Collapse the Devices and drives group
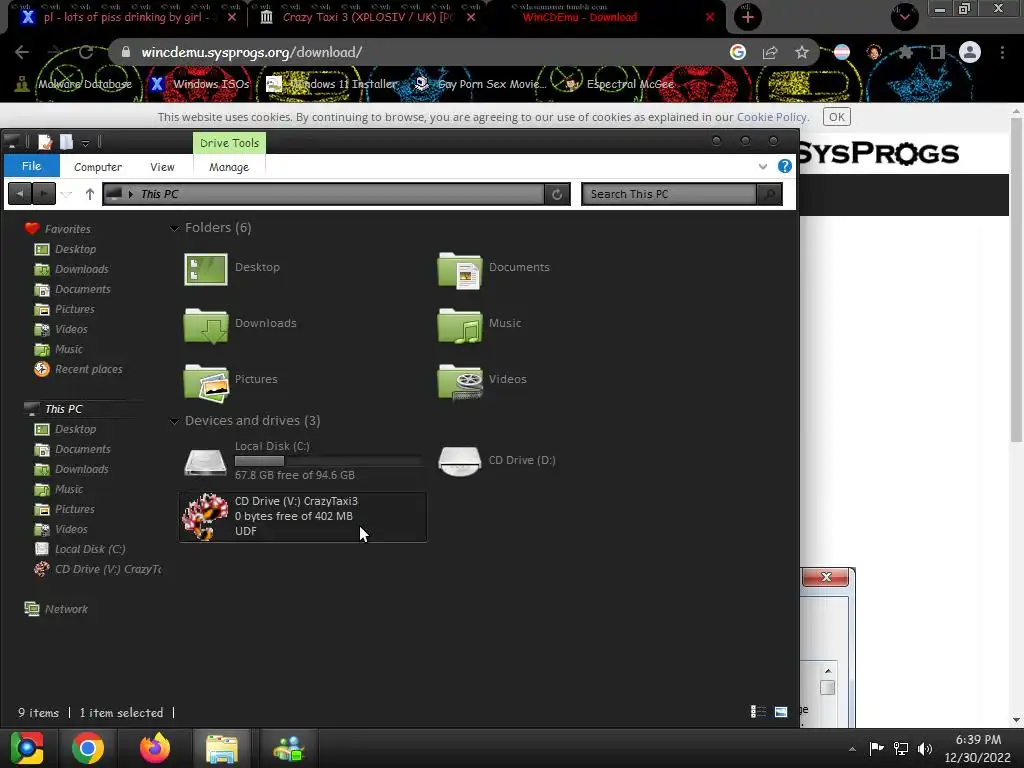The width and height of the screenshot is (1024, 768). tap(174, 421)
